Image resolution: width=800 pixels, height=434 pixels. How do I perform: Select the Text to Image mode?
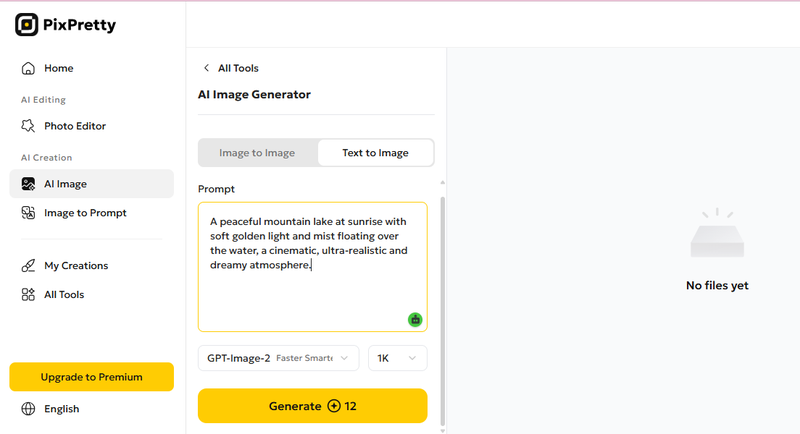[x=376, y=152]
